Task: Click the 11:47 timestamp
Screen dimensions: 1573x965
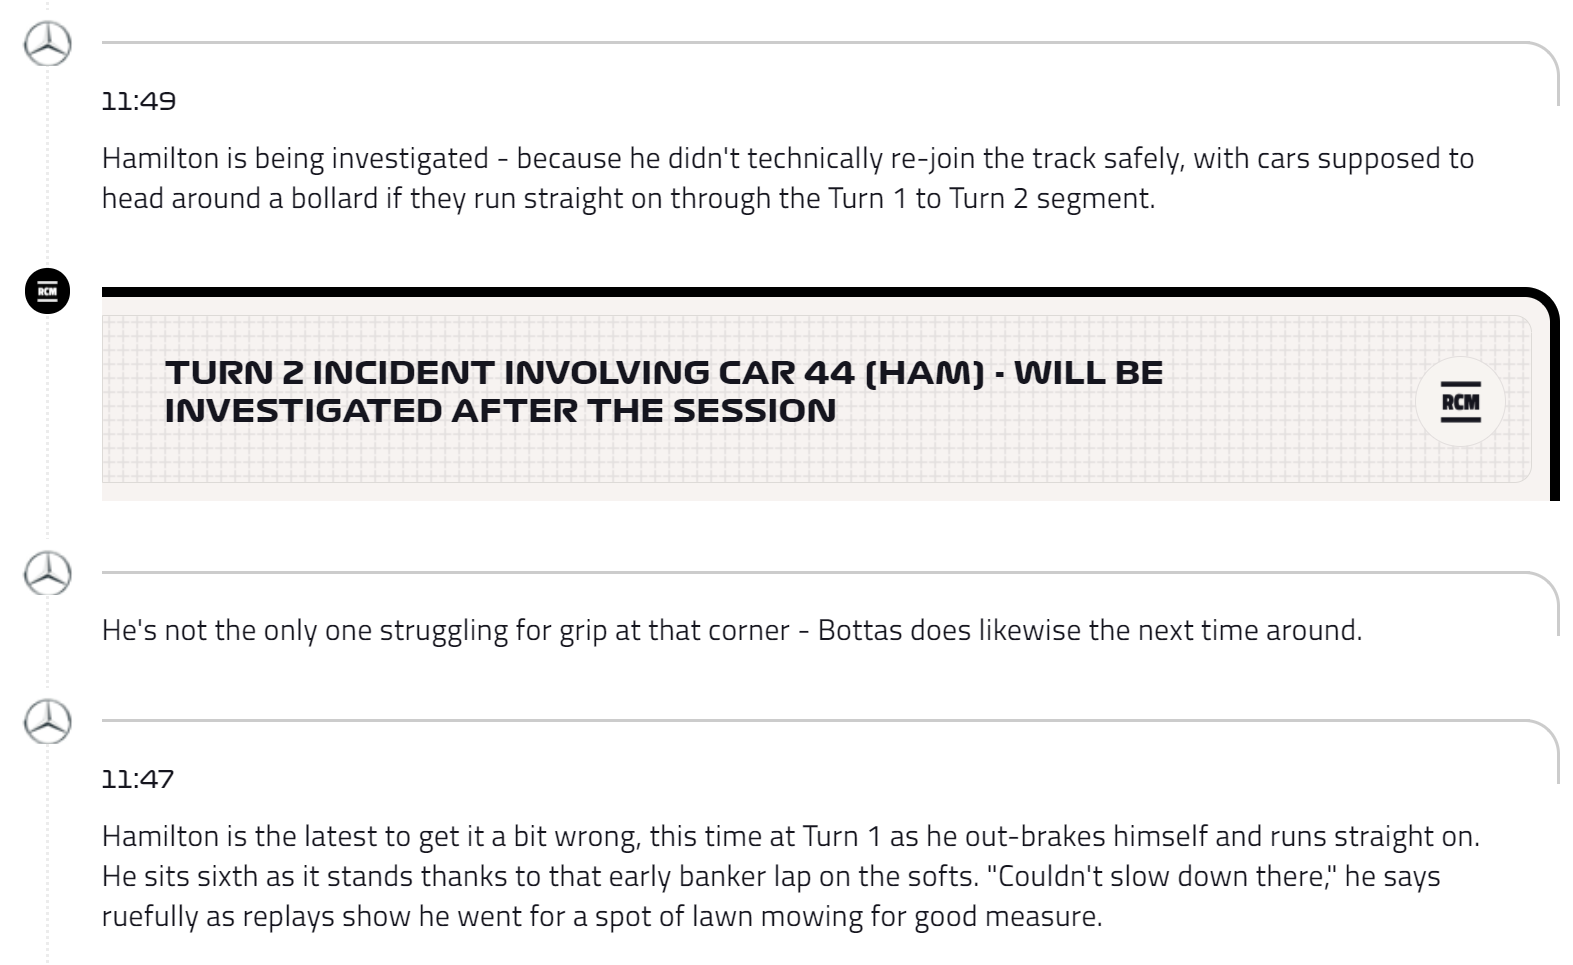Action: coord(138,779)
